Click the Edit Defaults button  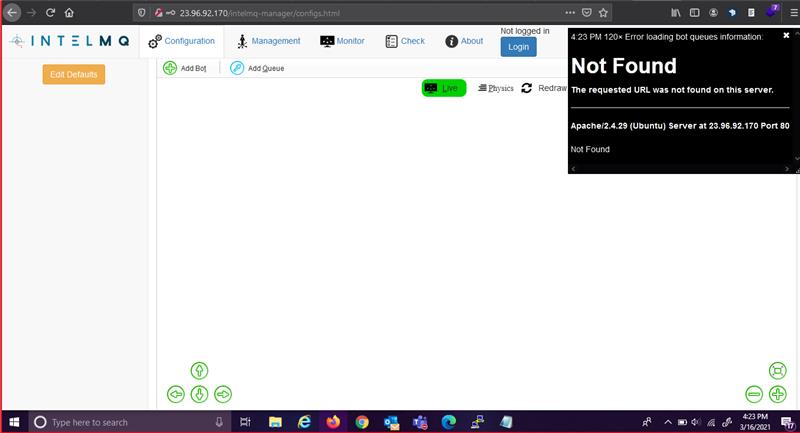[x=73, y=74]
